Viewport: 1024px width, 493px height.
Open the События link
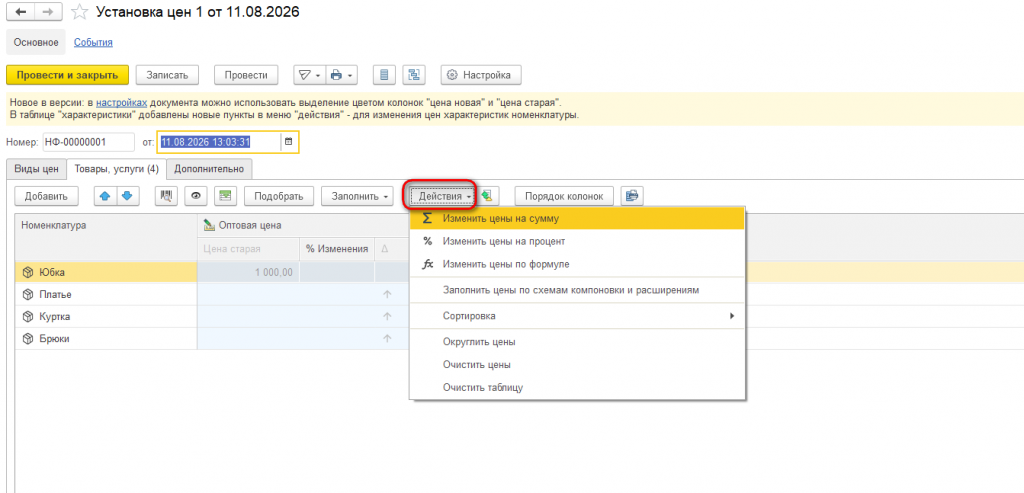(x=93, y=42)
